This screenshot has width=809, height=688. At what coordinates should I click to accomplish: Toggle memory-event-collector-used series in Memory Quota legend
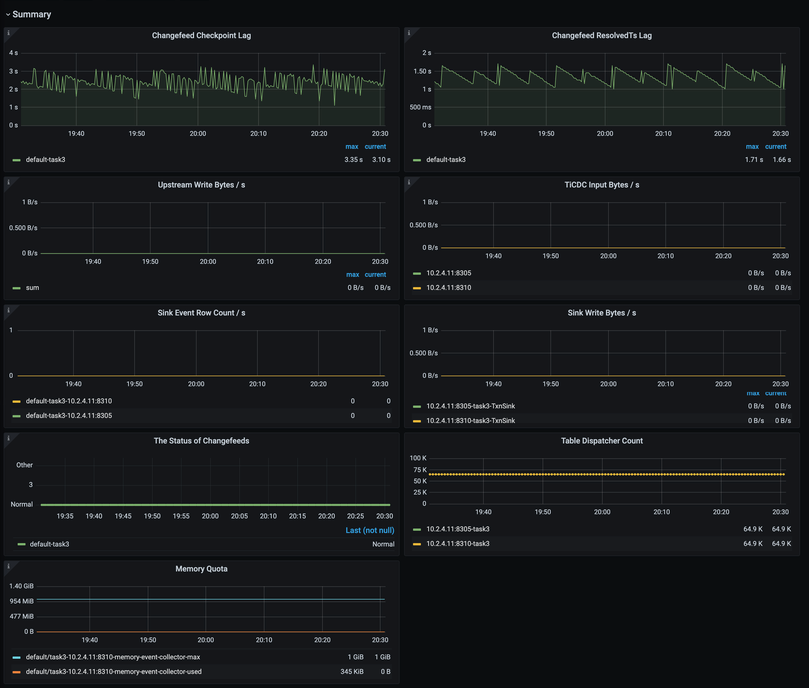coord(113,672)
